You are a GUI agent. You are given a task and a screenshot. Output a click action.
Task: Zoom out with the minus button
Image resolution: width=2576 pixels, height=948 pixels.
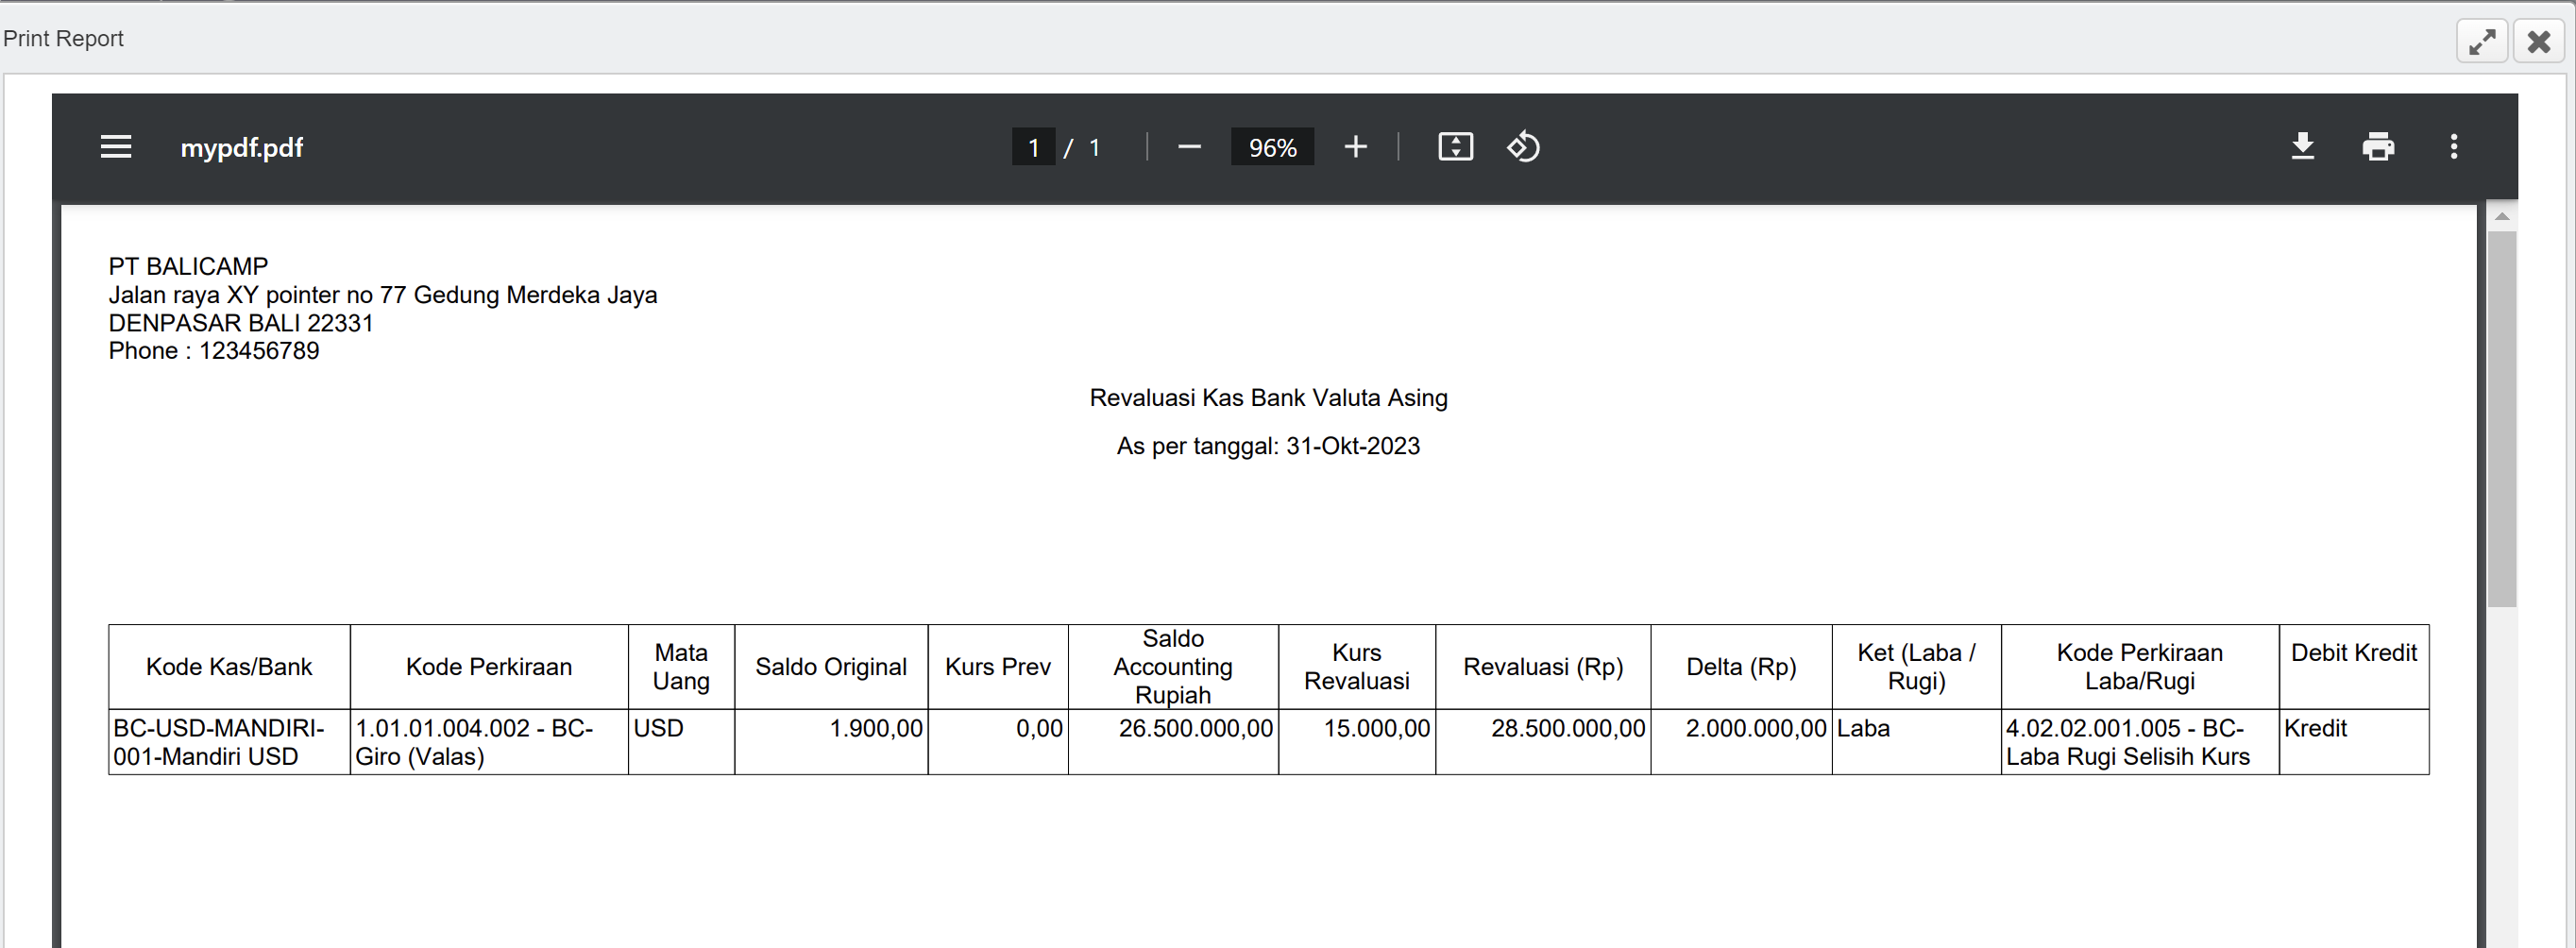click(1189, 147)
